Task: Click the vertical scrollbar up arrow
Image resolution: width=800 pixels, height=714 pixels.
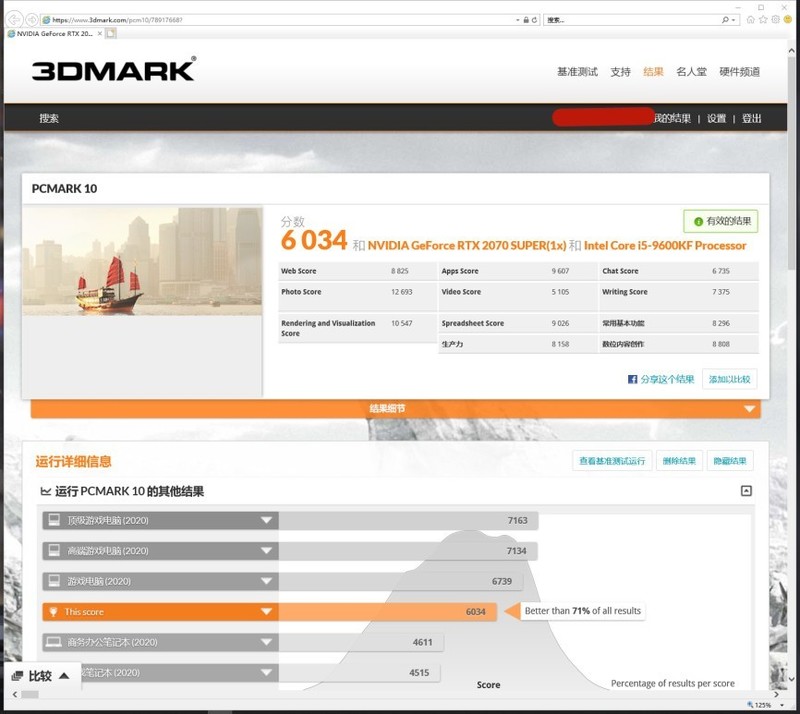Action: coord(791,51)
